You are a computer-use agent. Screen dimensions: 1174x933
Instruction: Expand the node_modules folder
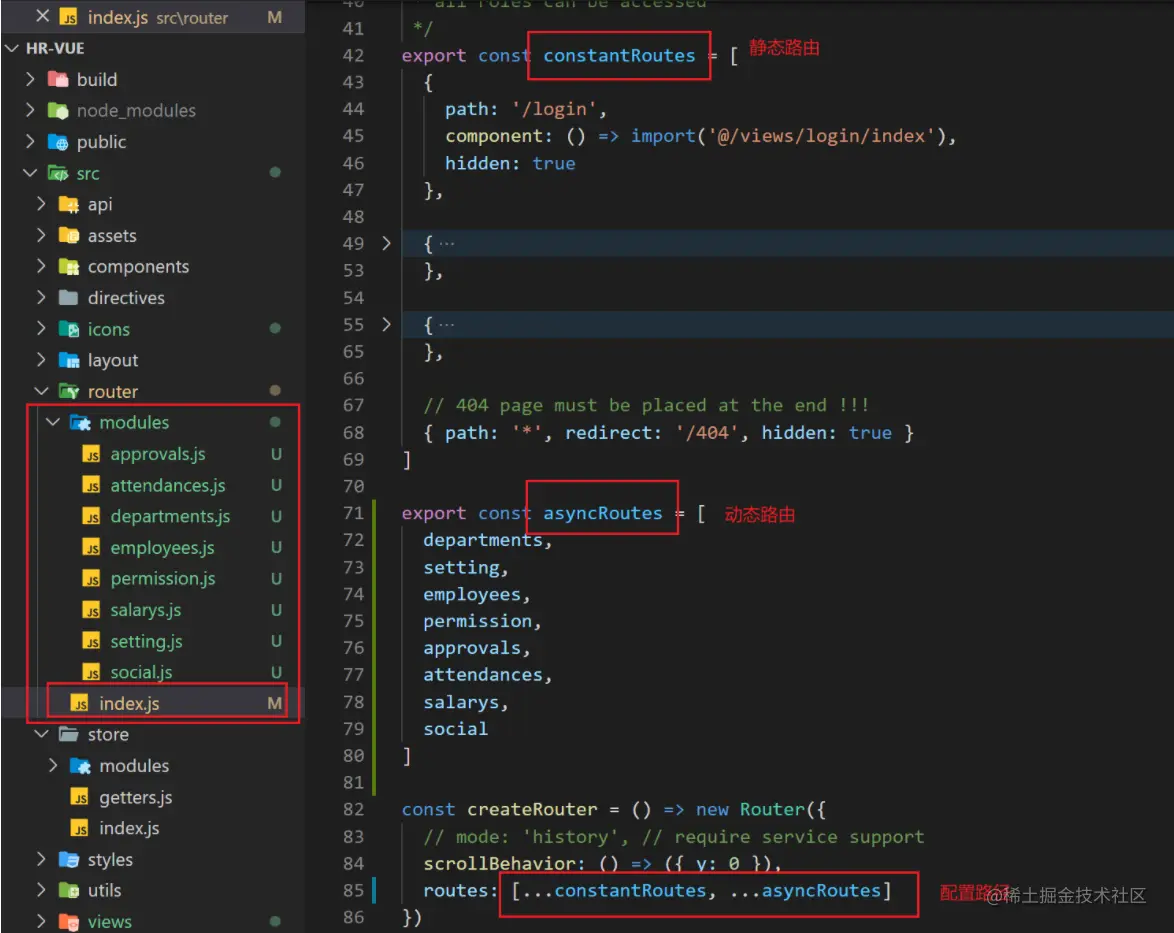click(x=31, y=110)
